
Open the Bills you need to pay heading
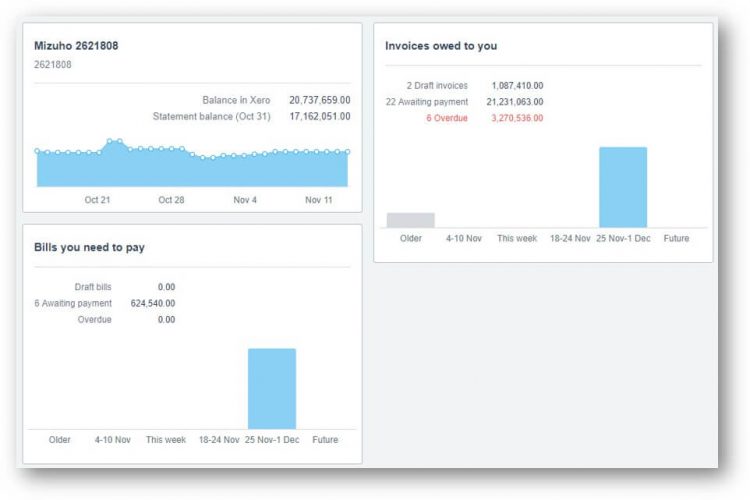coord(90,247)
